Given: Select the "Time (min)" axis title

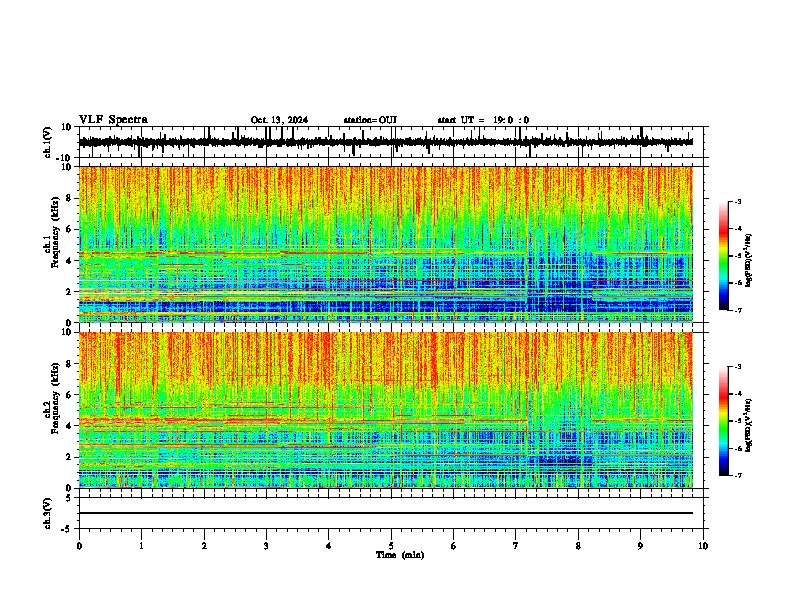Looking at the screenshot, I should 400,555.
